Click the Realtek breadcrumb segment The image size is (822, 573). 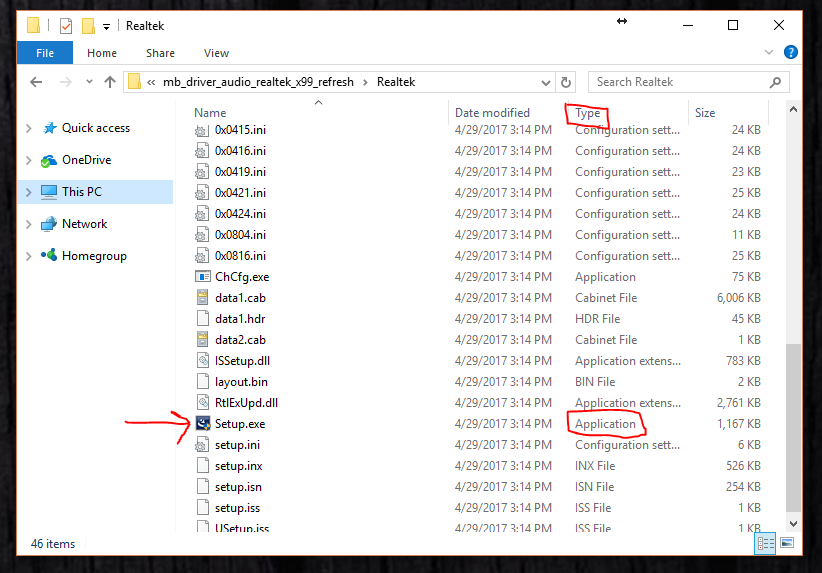(x=396, y=82)
